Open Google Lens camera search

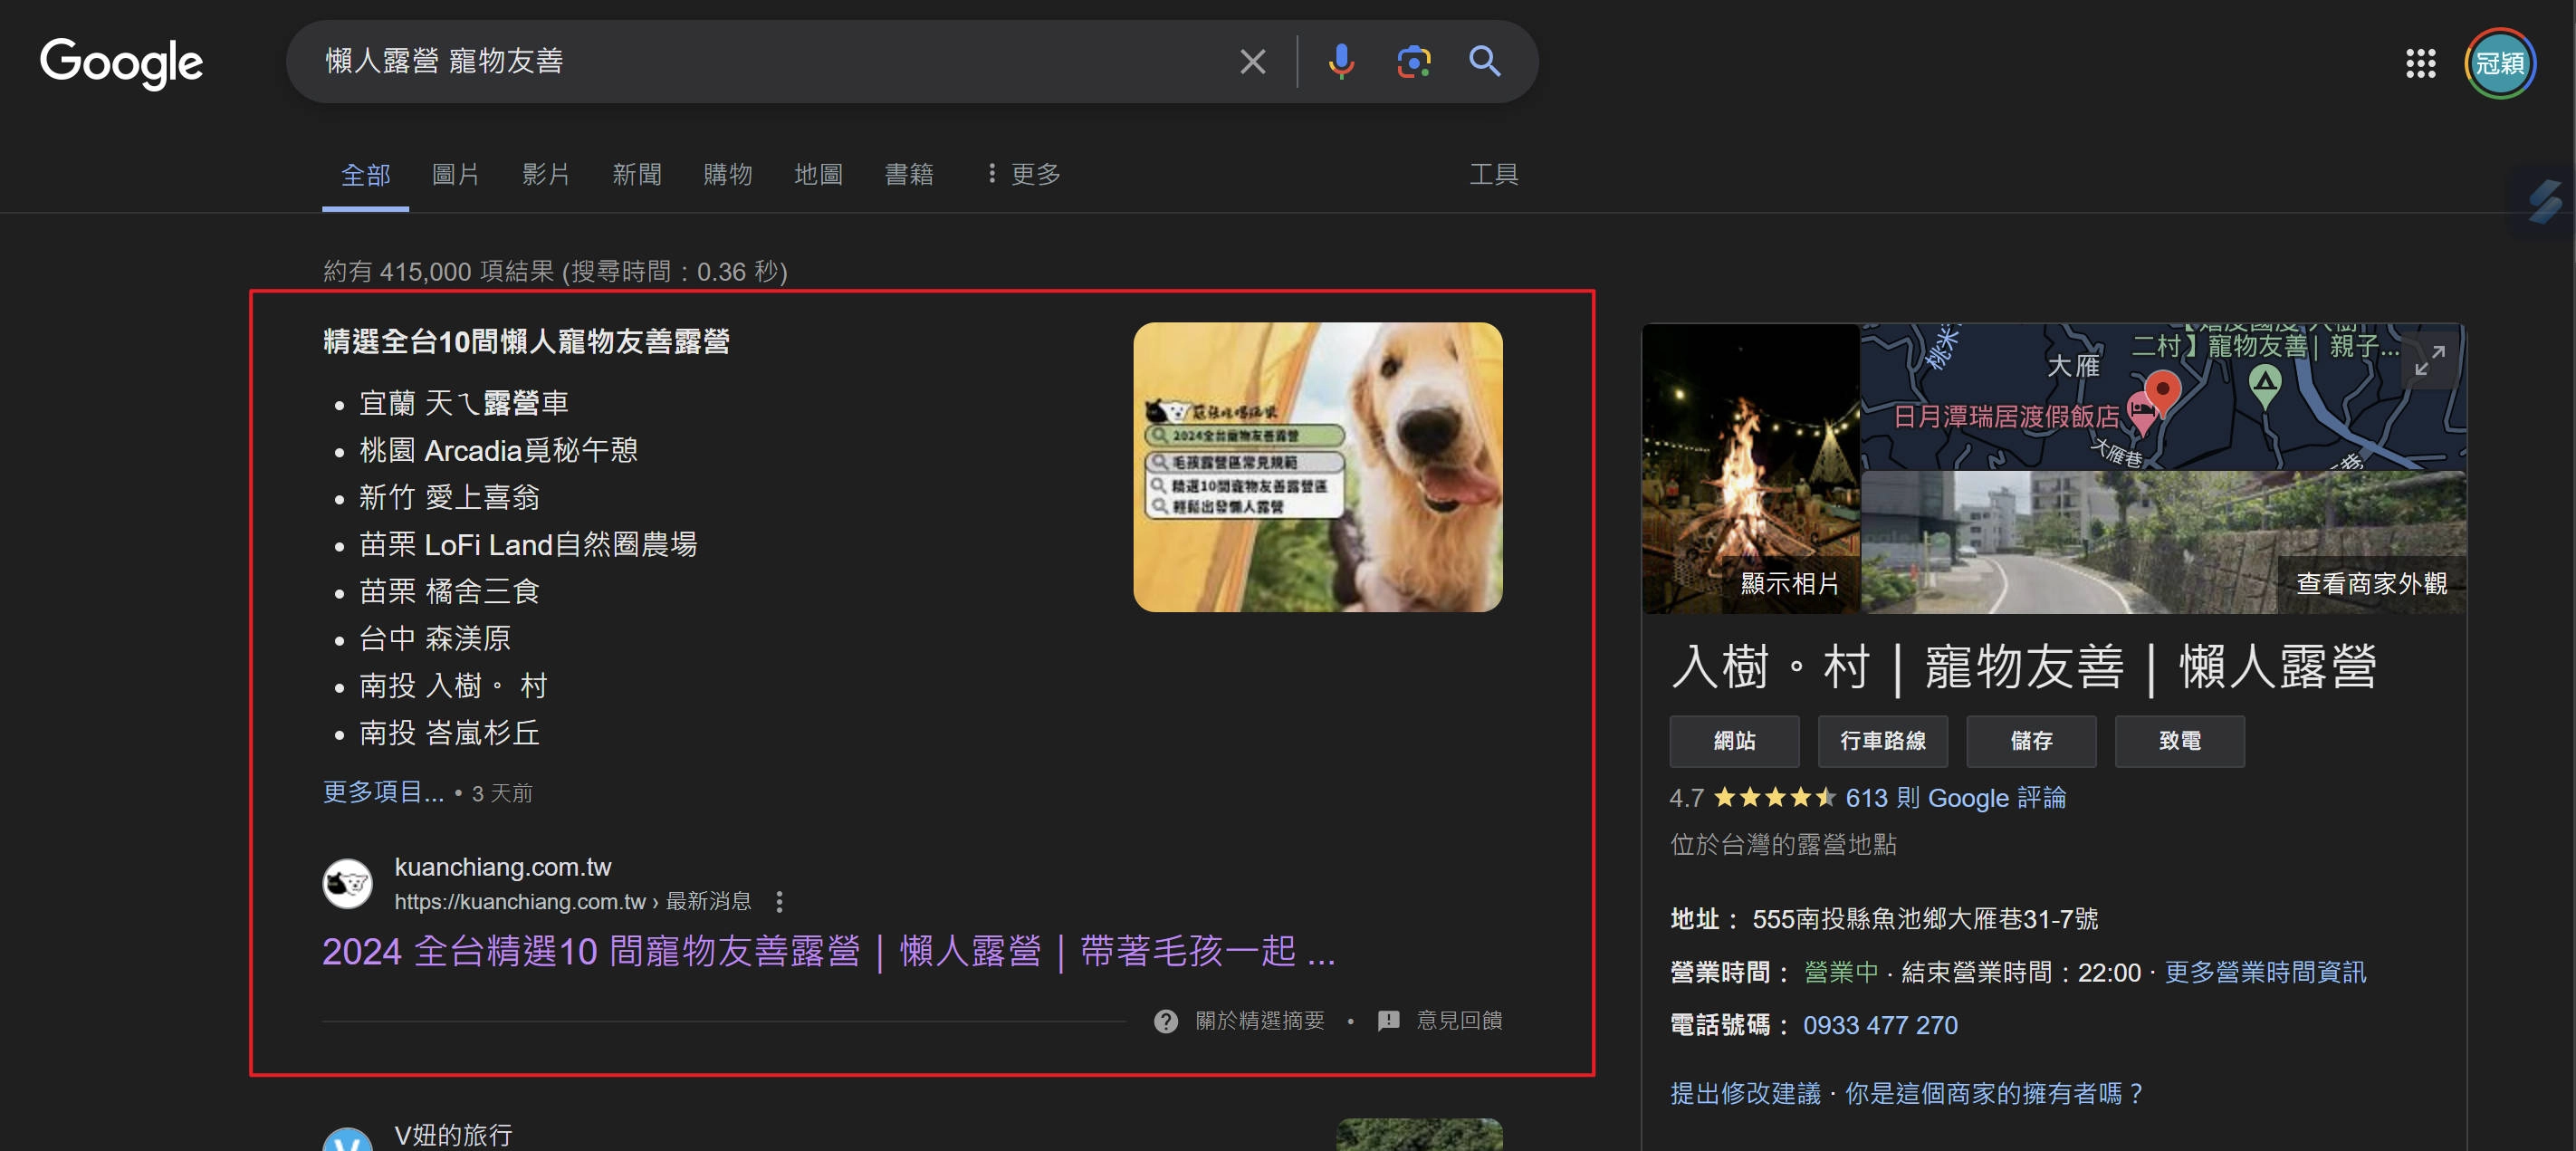(1413, 61)
